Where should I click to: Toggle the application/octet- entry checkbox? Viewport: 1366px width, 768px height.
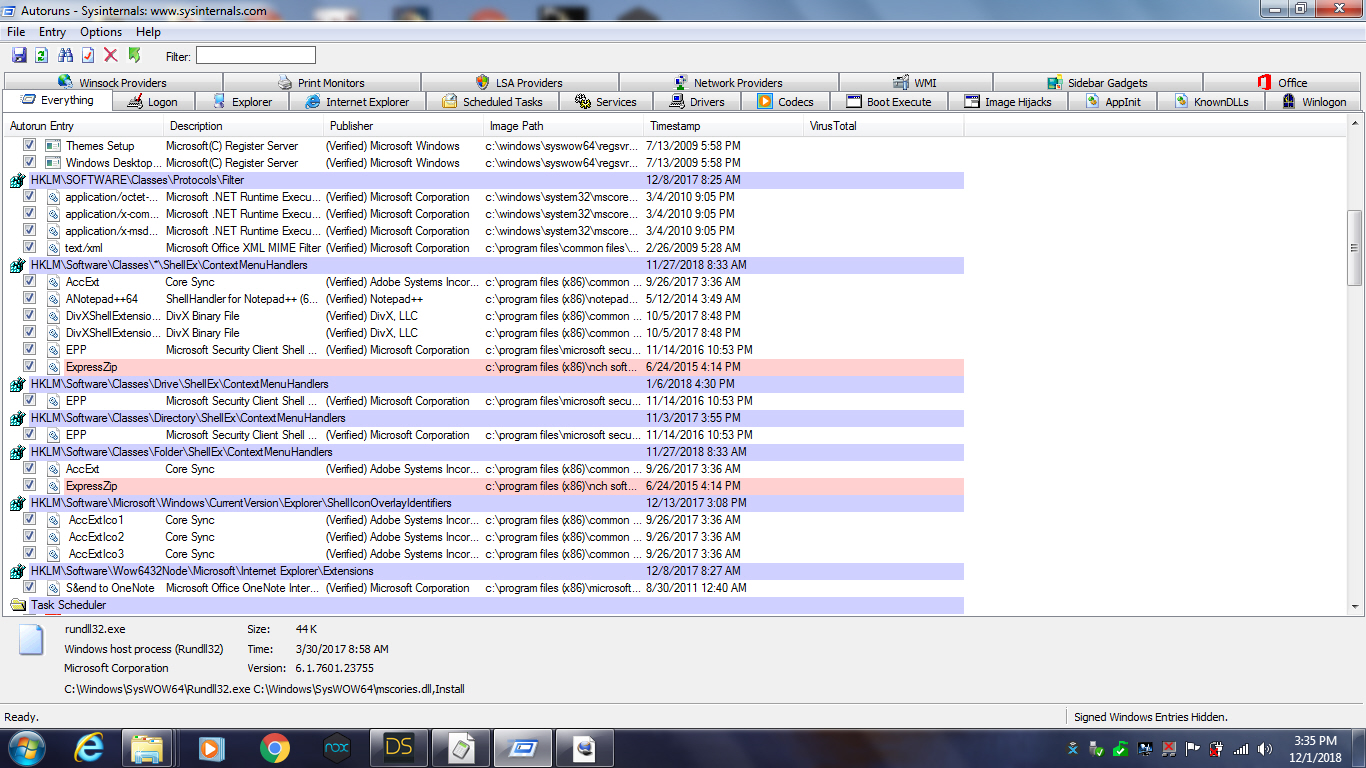[30, 197]
